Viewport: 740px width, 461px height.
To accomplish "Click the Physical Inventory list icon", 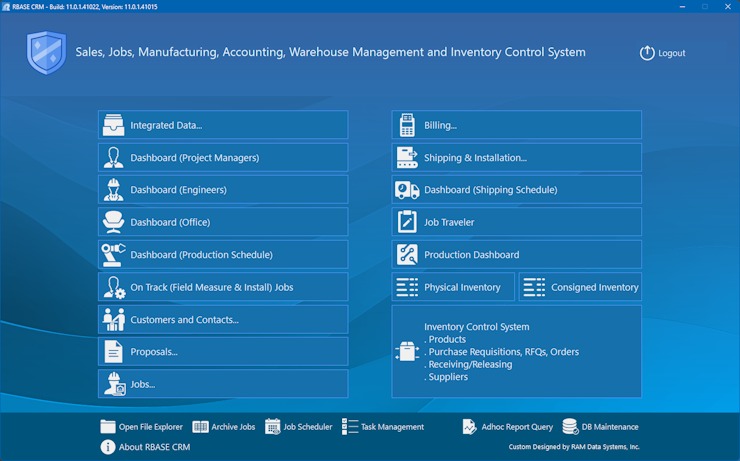I will click(x=407, y=287).
